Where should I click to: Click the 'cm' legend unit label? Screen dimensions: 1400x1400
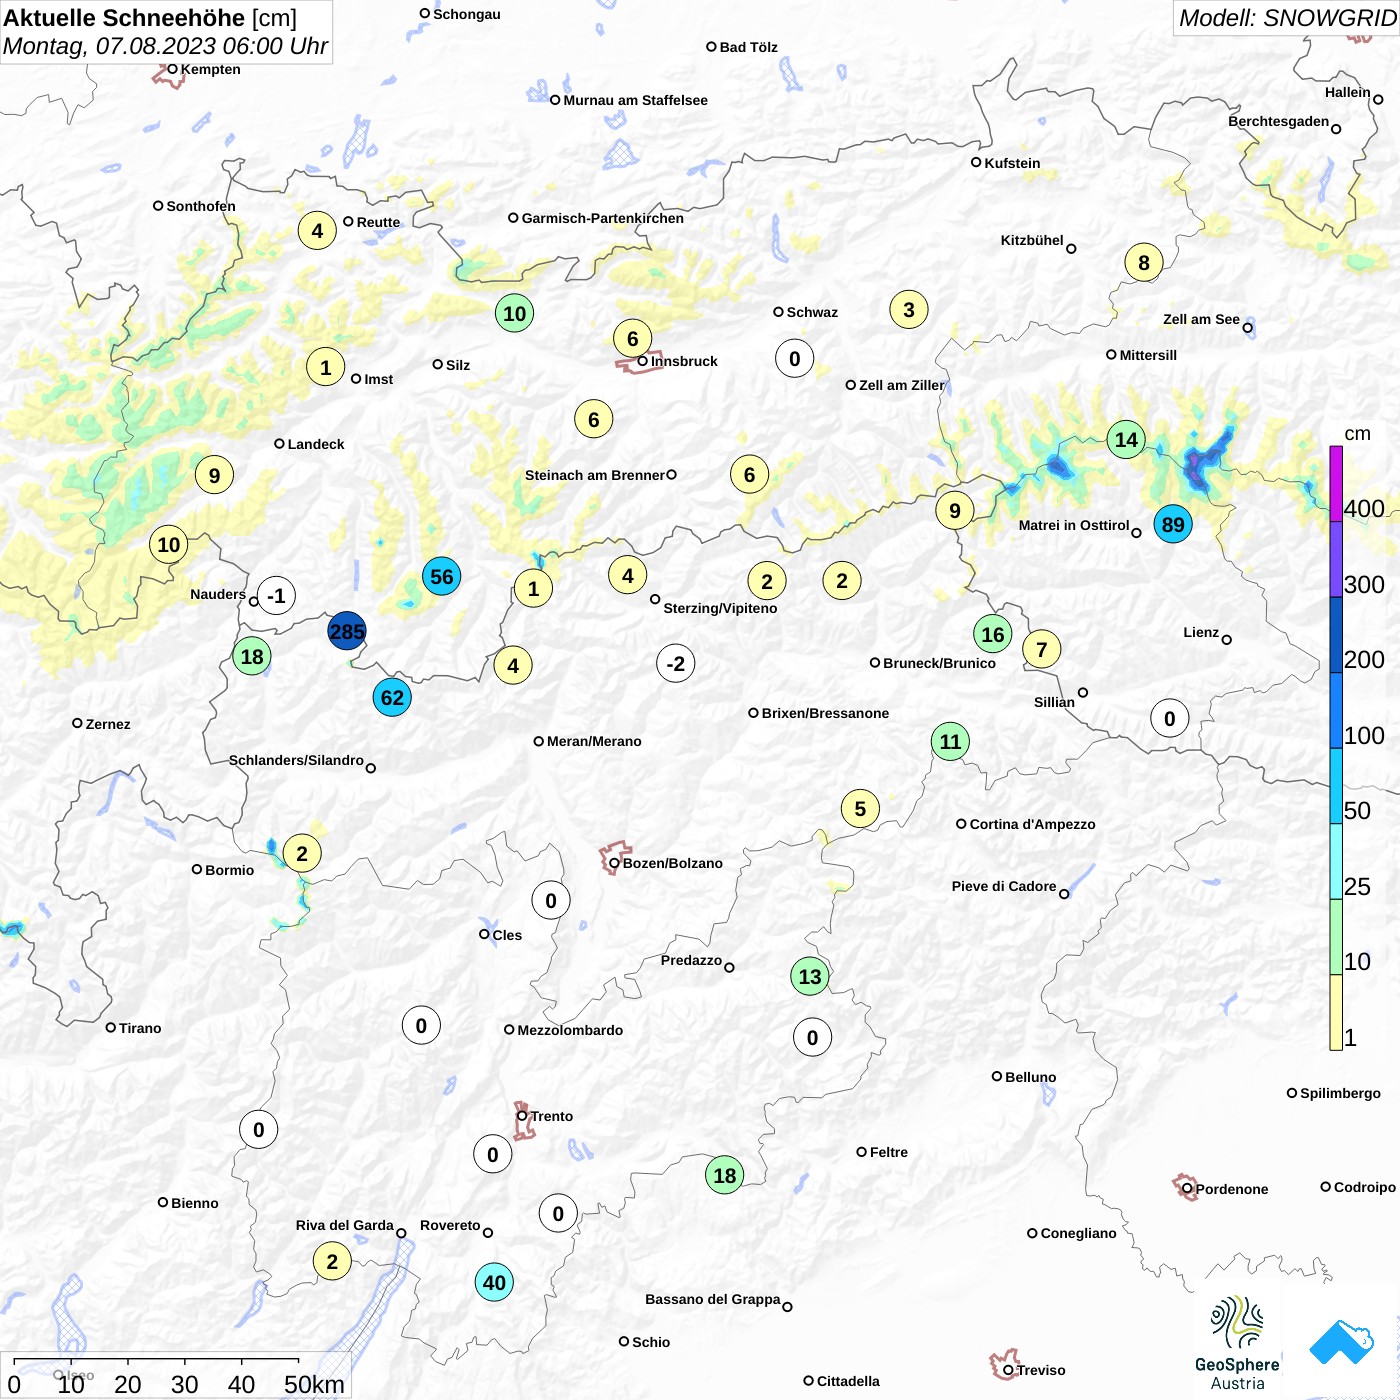1357,433
